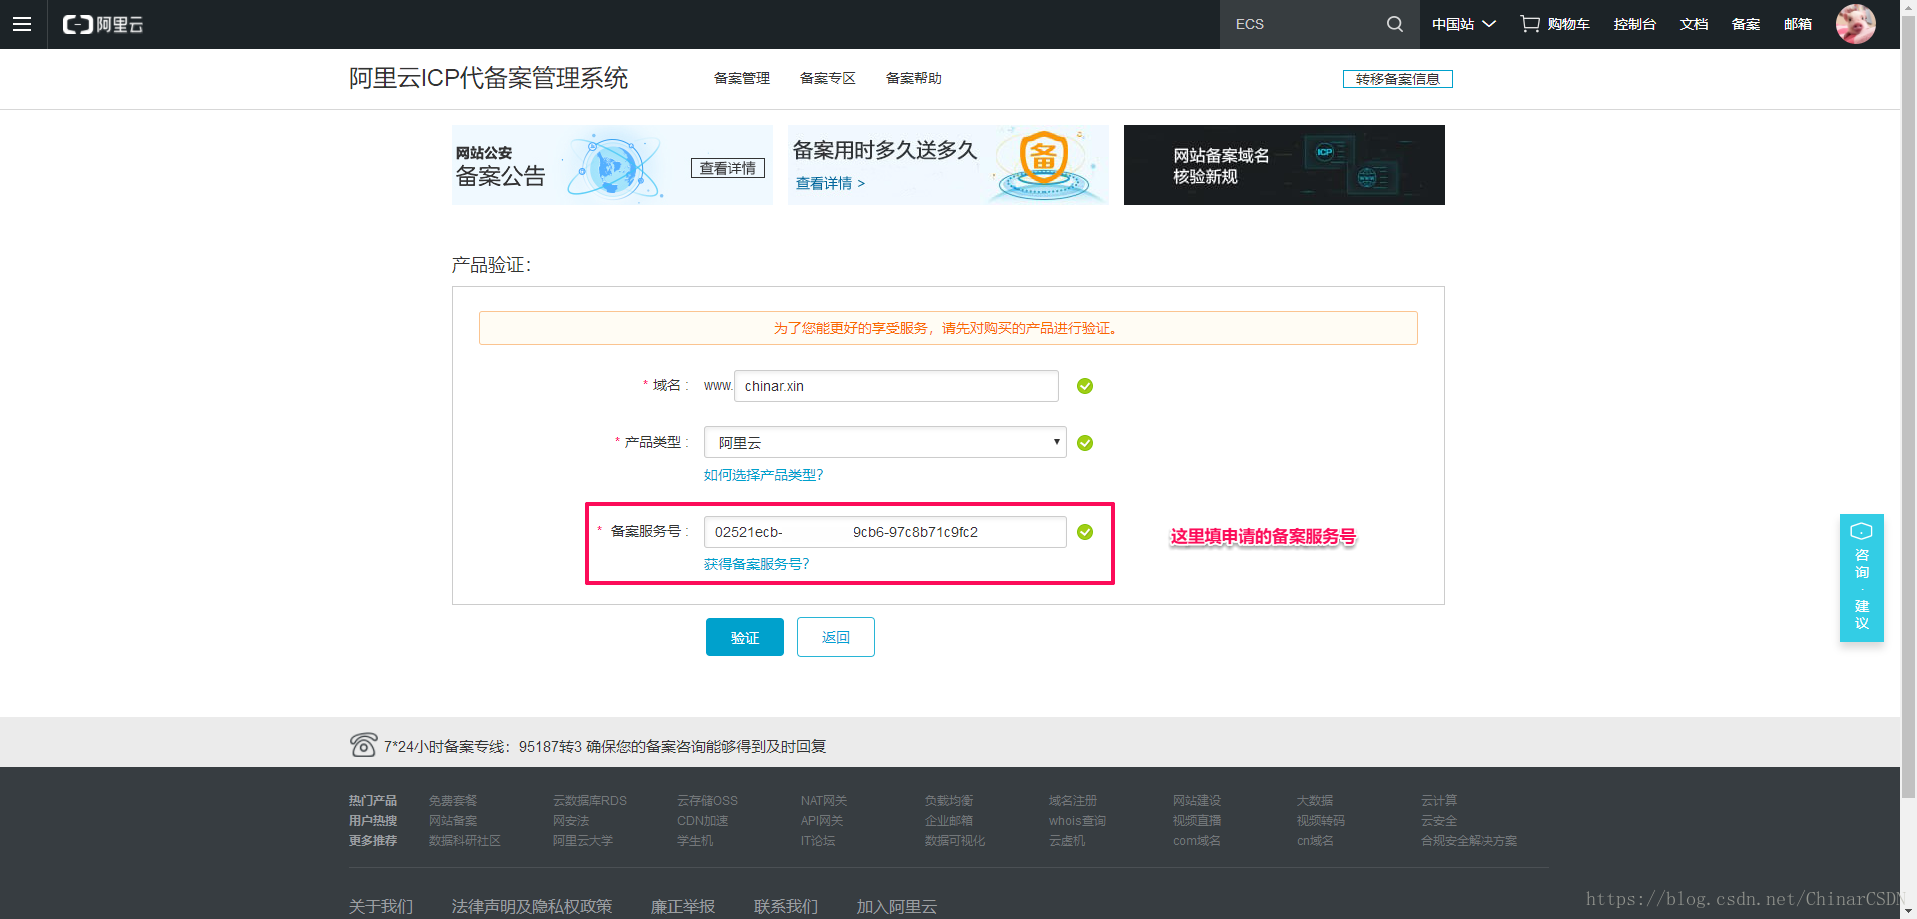Open 邮箱 in the top bar

(1798, 24)
